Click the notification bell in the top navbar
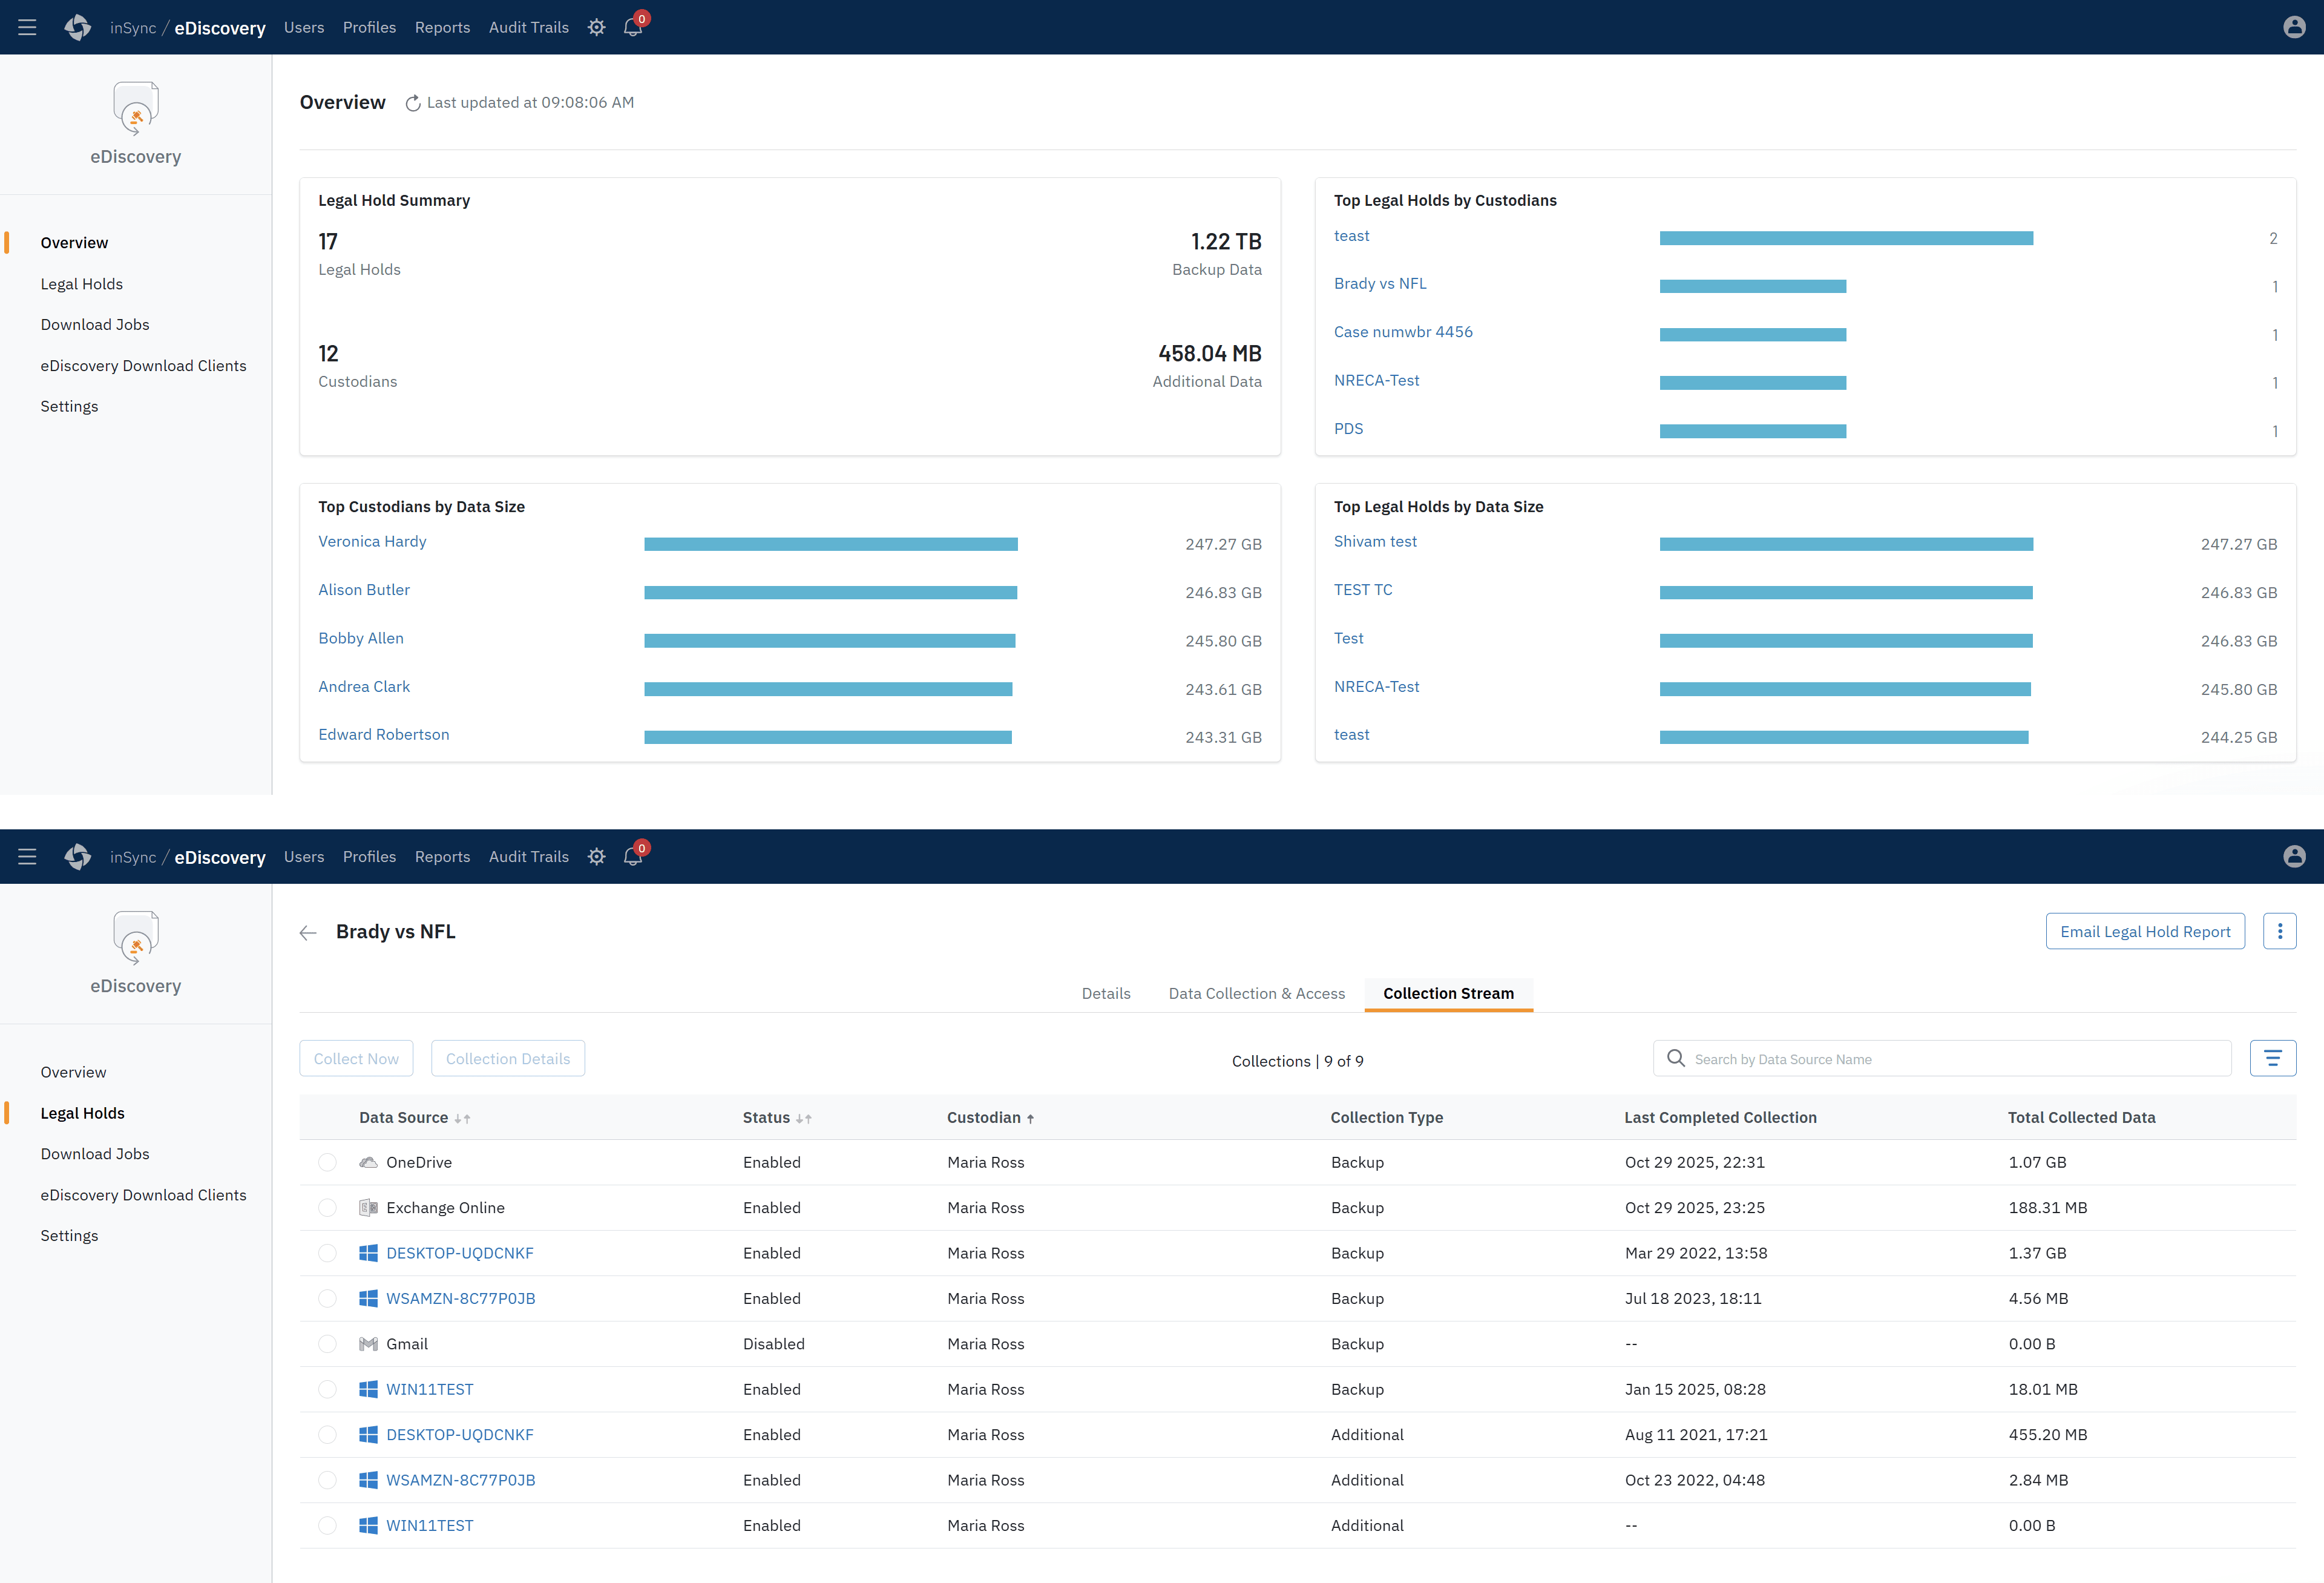The image size is (2324, 1583). tap(633, 27)
